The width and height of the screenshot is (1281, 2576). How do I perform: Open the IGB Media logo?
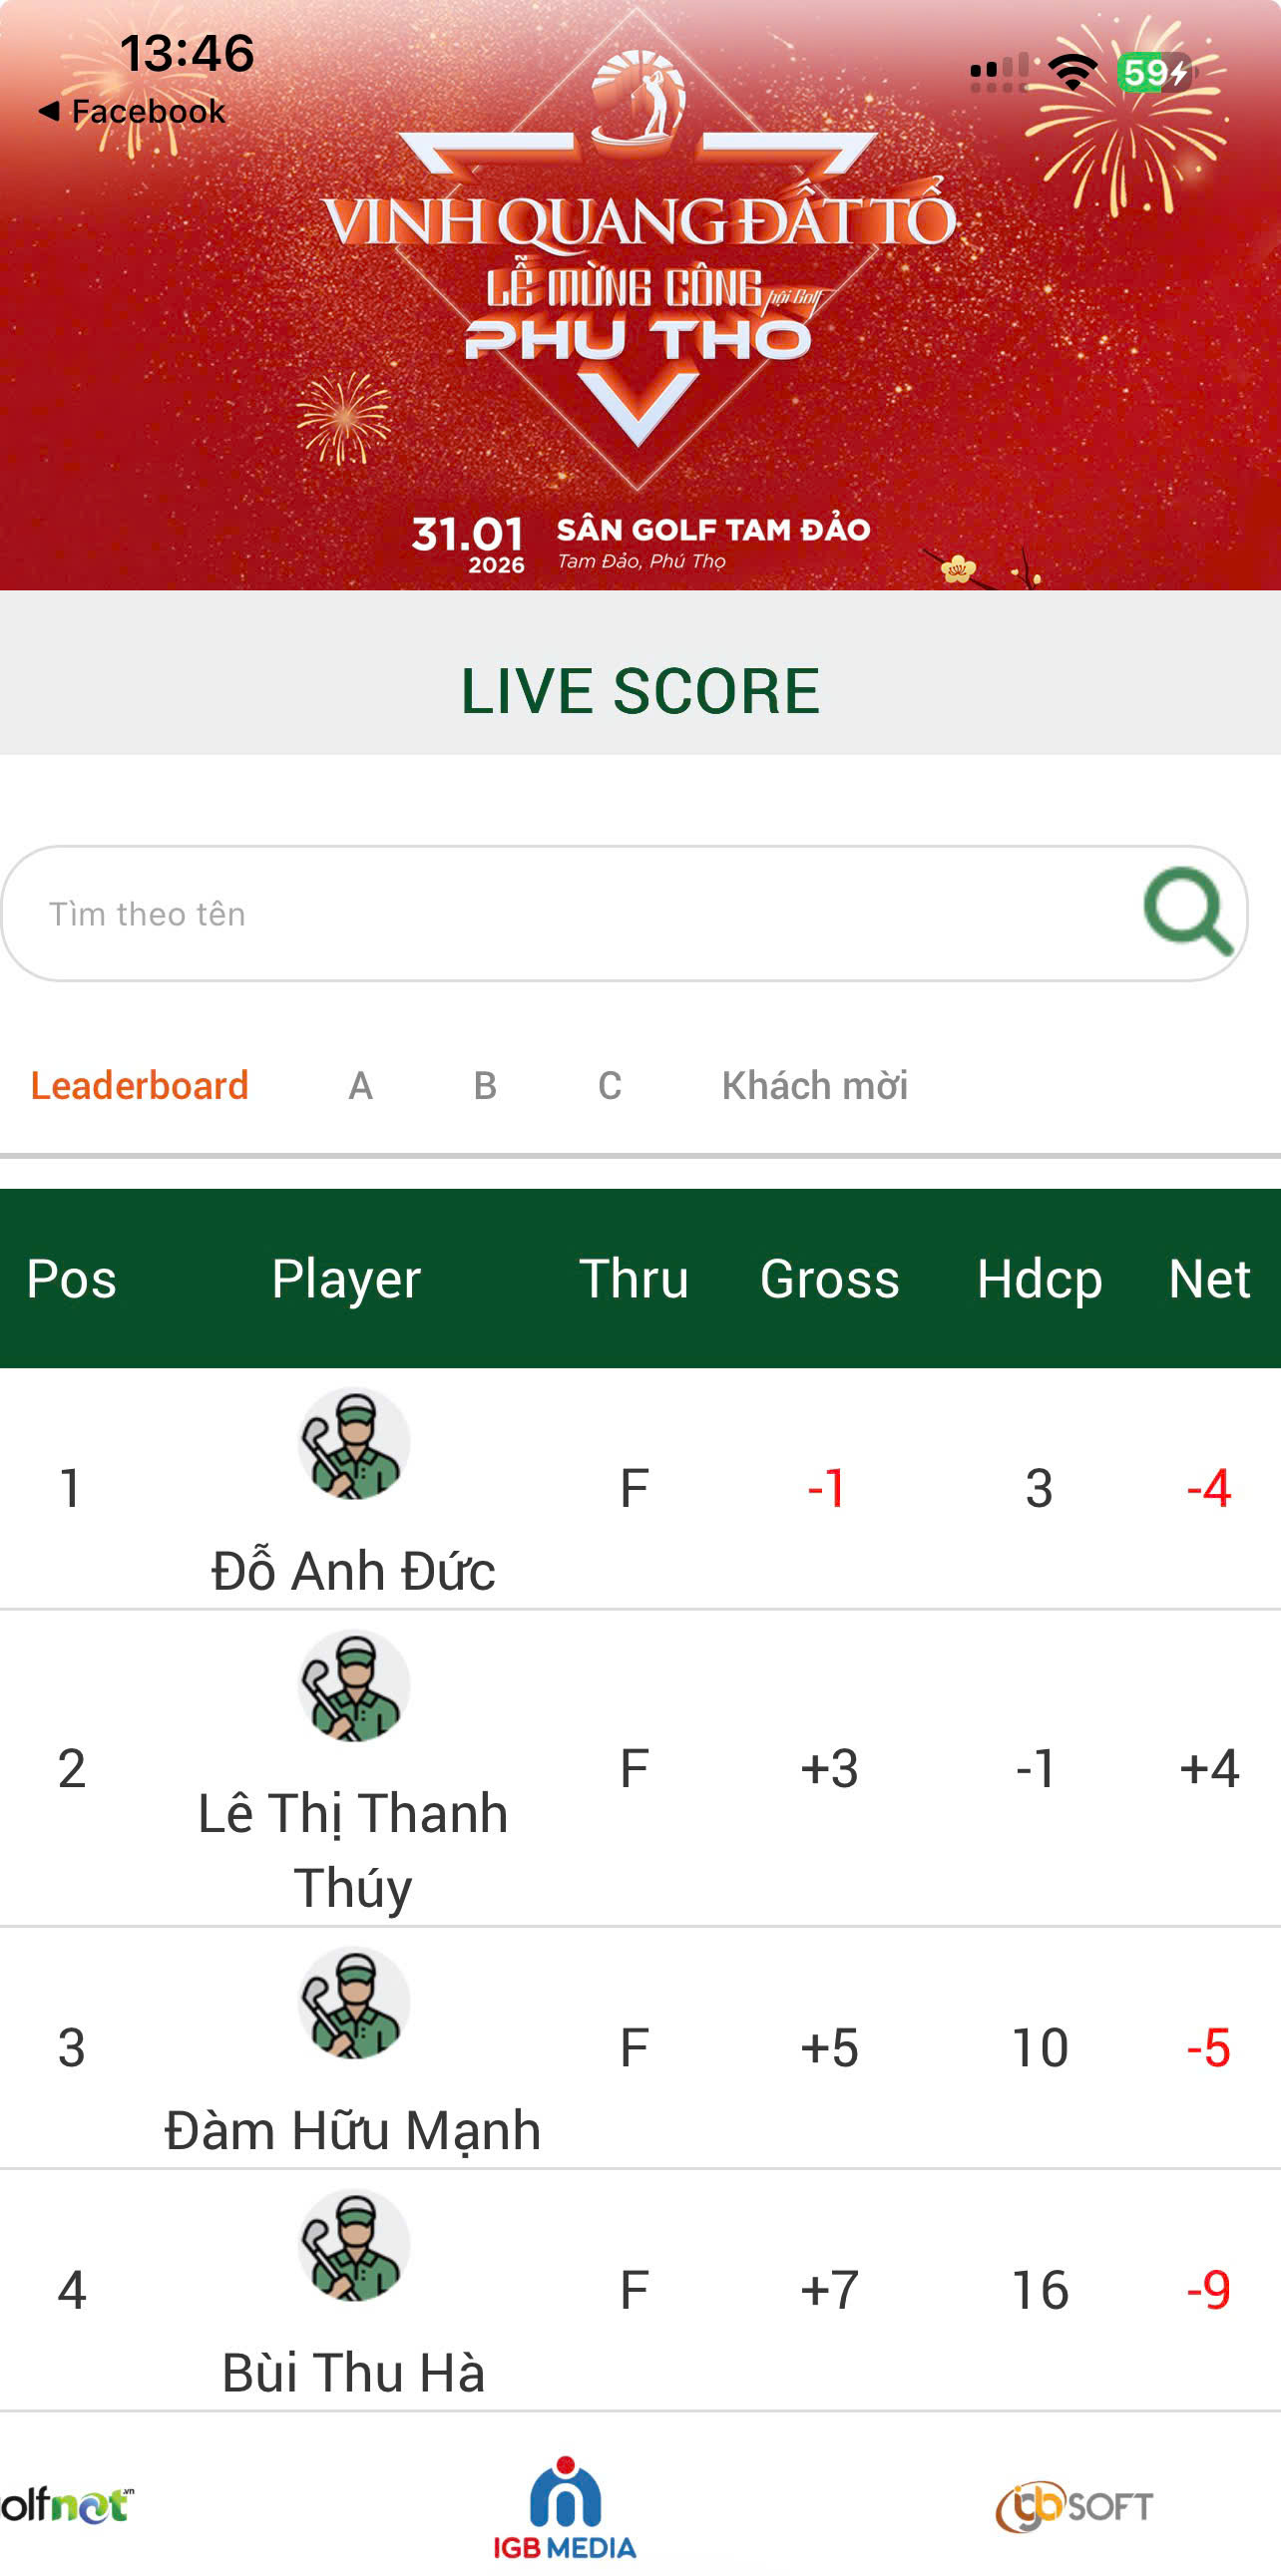(x=565, y=2507)
